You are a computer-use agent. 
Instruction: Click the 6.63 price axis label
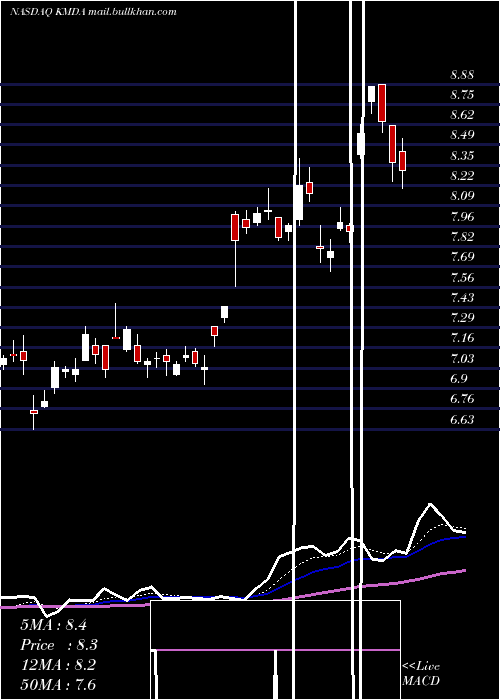pyautogui.click(x=462, y=419)
